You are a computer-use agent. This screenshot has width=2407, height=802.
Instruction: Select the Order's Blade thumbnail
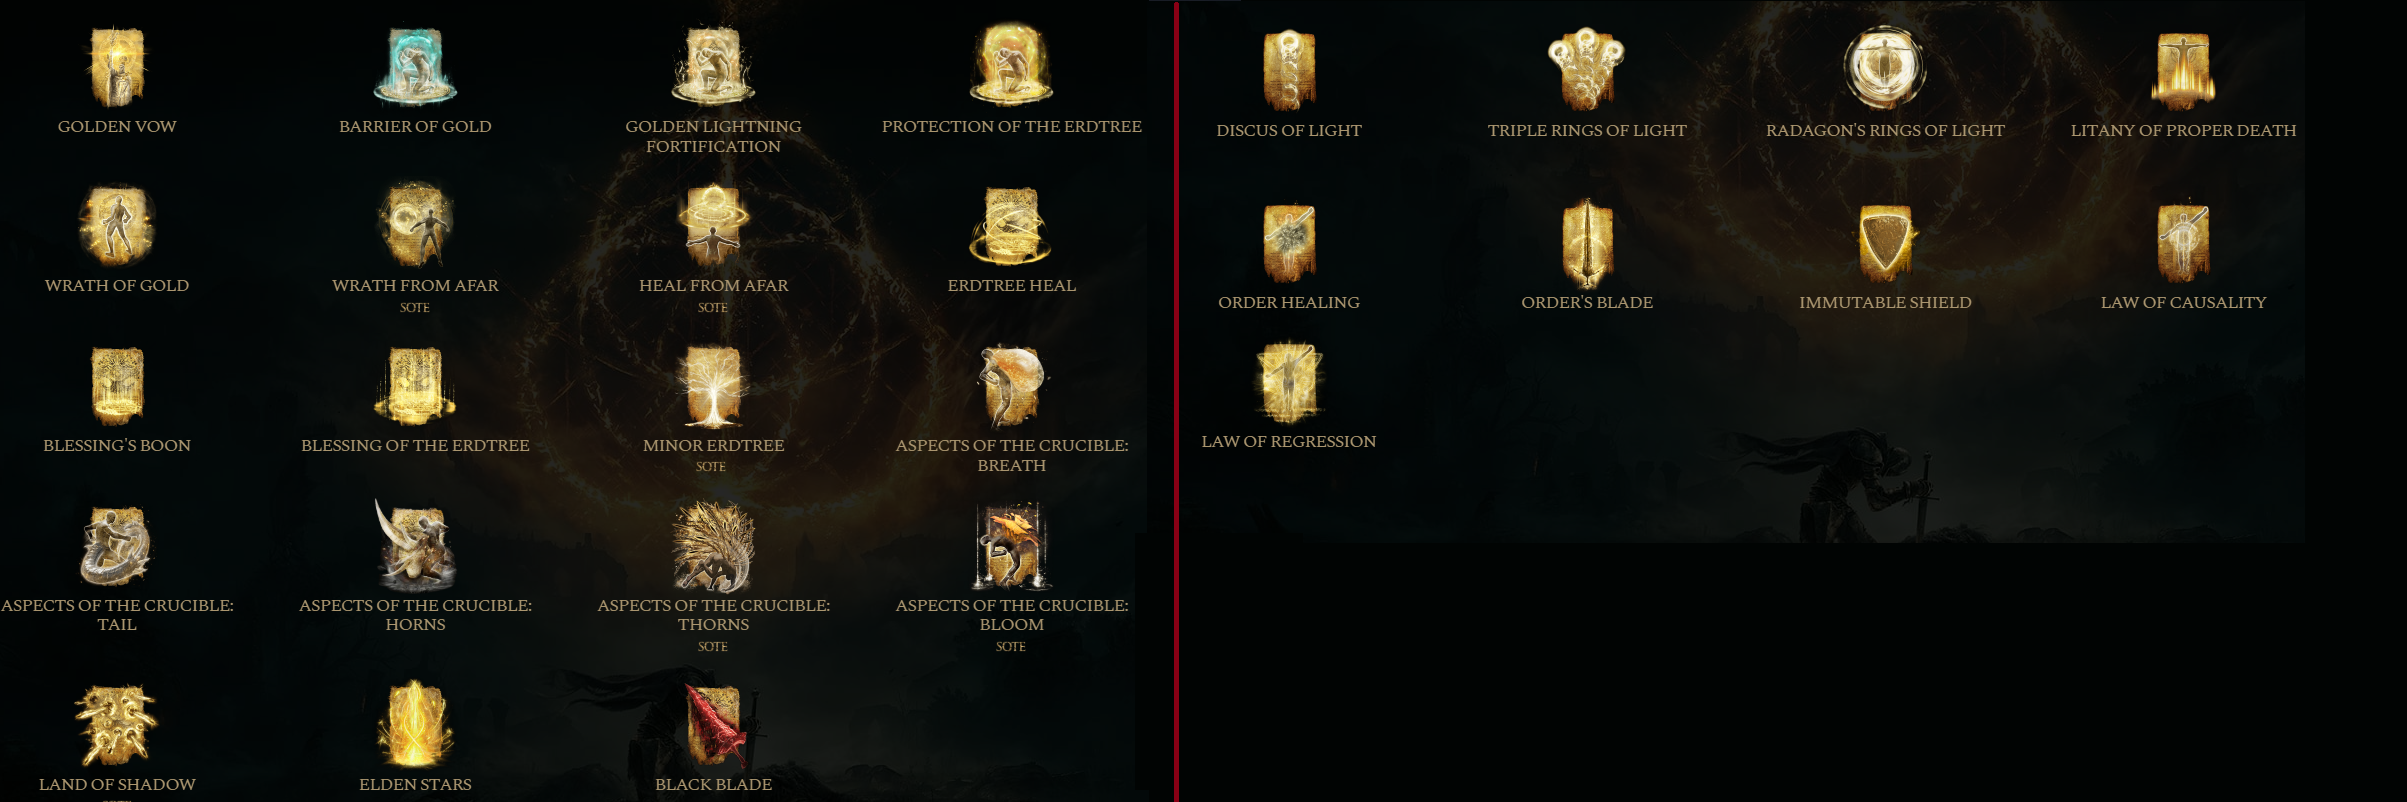coord(1587,243)
